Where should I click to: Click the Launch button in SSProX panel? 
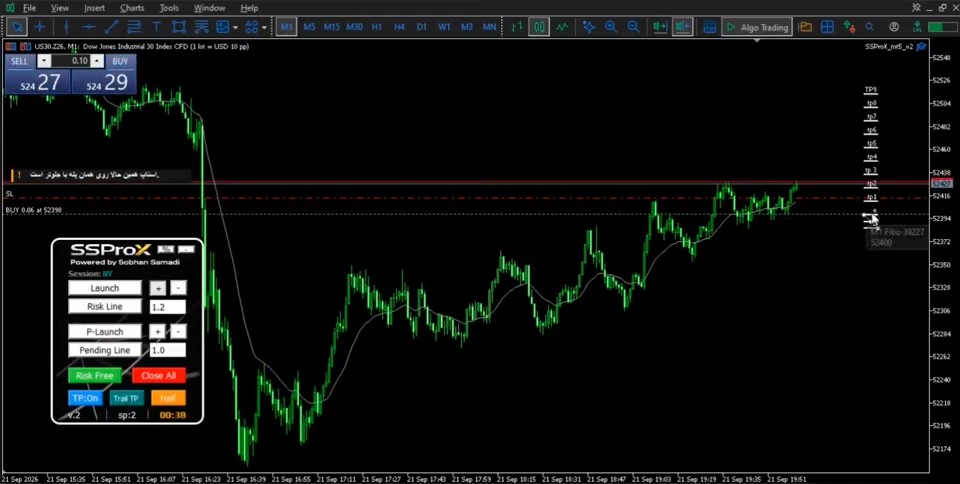pos(105,288)
